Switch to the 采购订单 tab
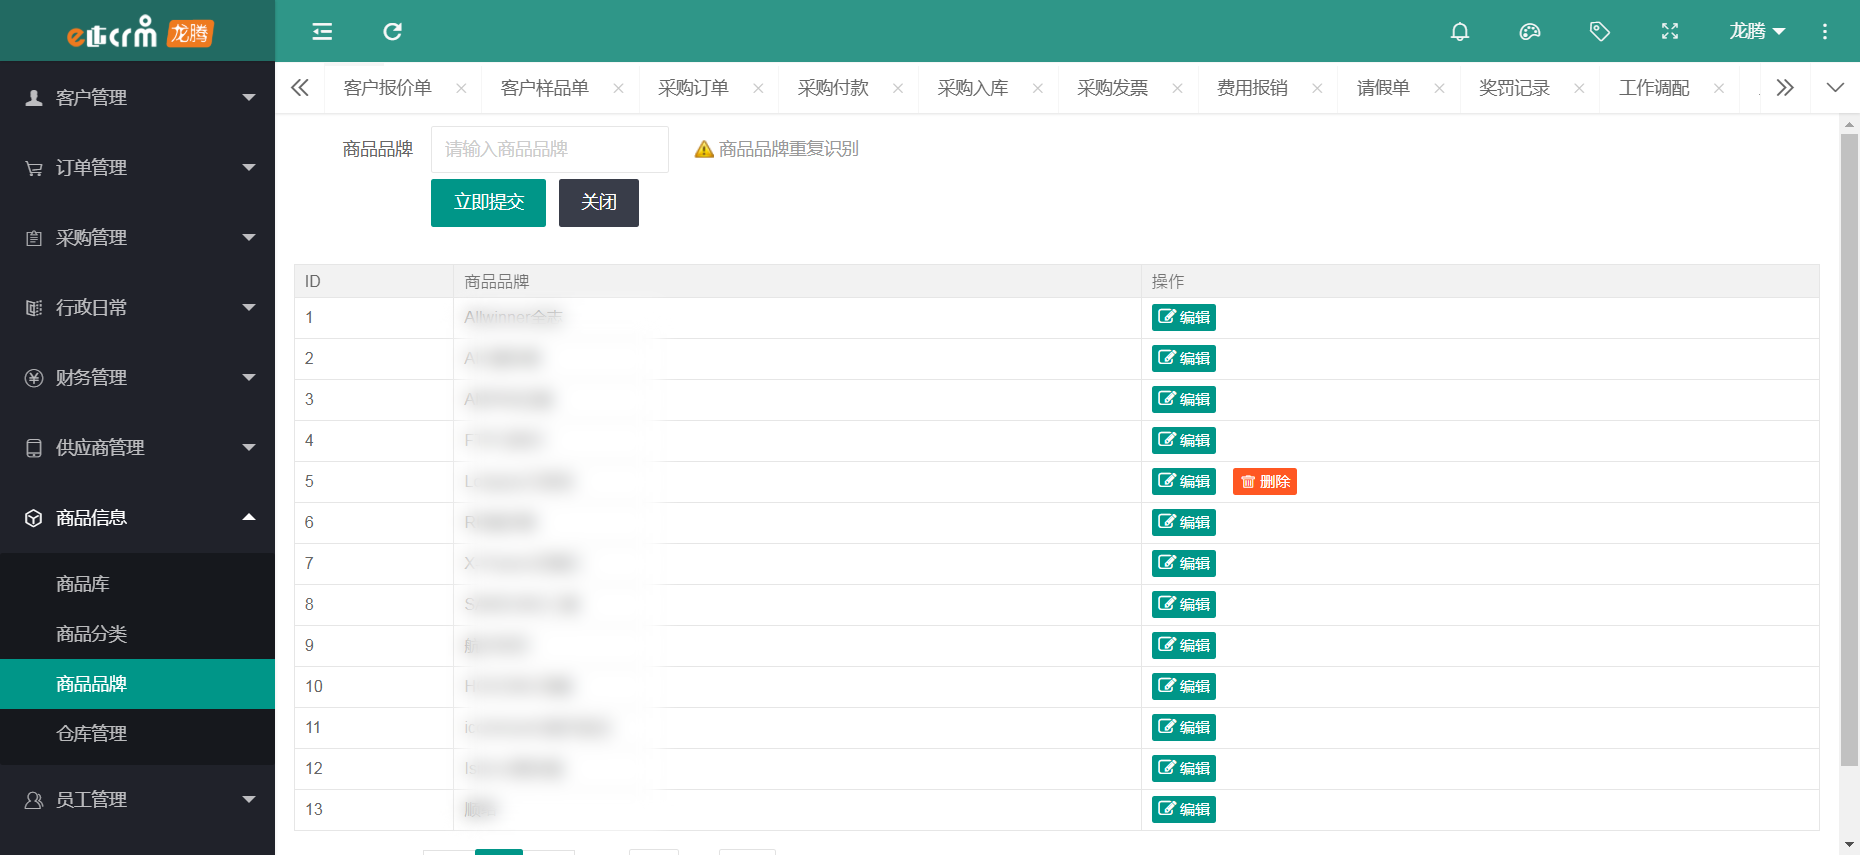 (x=693, y=88)
